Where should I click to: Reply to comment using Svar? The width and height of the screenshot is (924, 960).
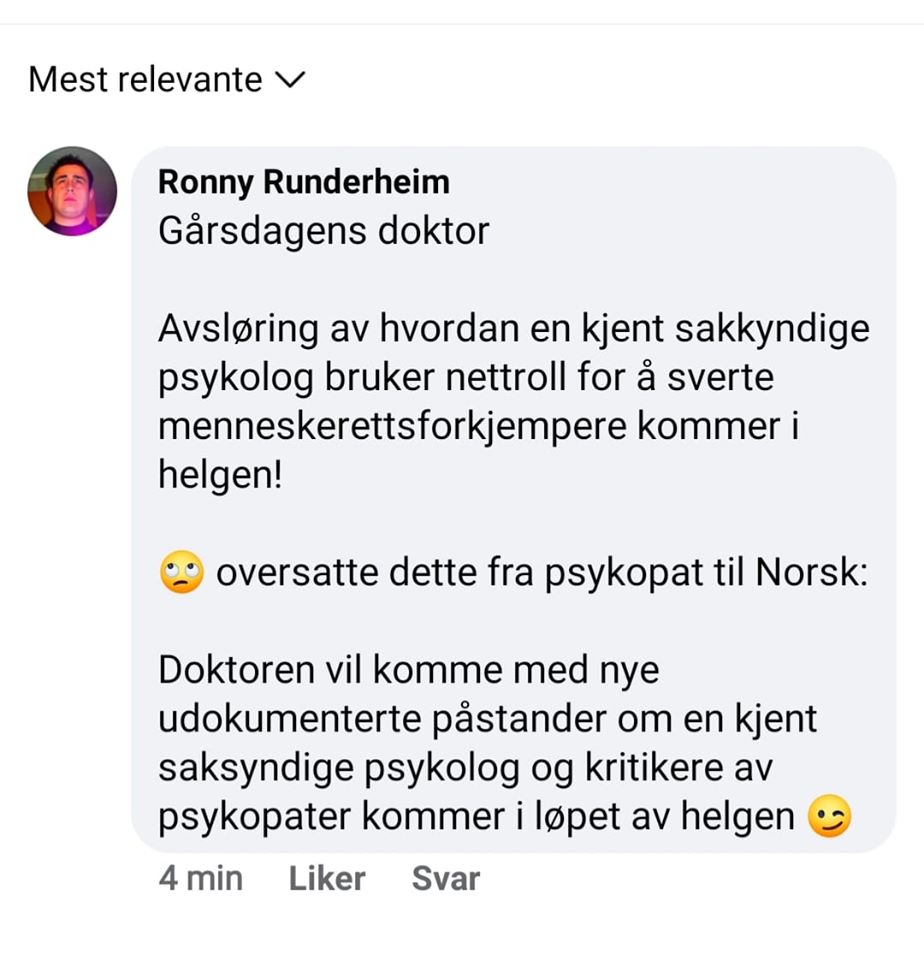pos(446,879)
